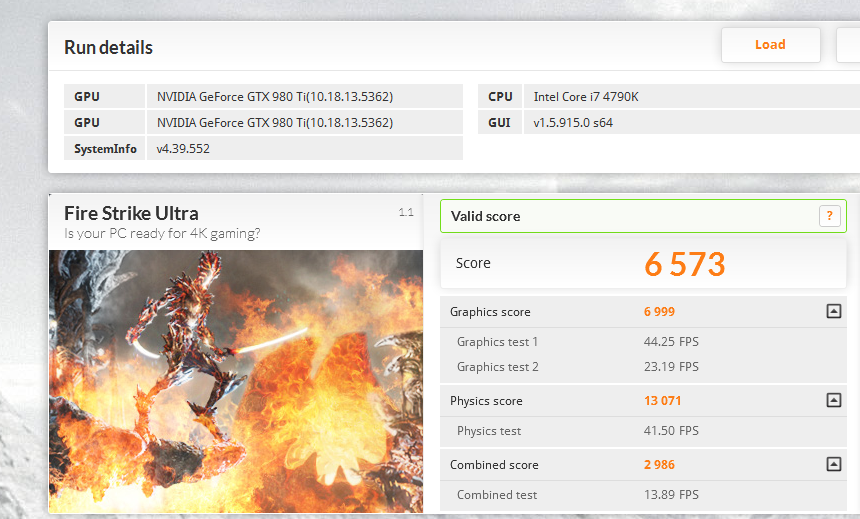860x519 pixels.
Task: Select the overall score value 6 573
Action: tap(684, 264)
